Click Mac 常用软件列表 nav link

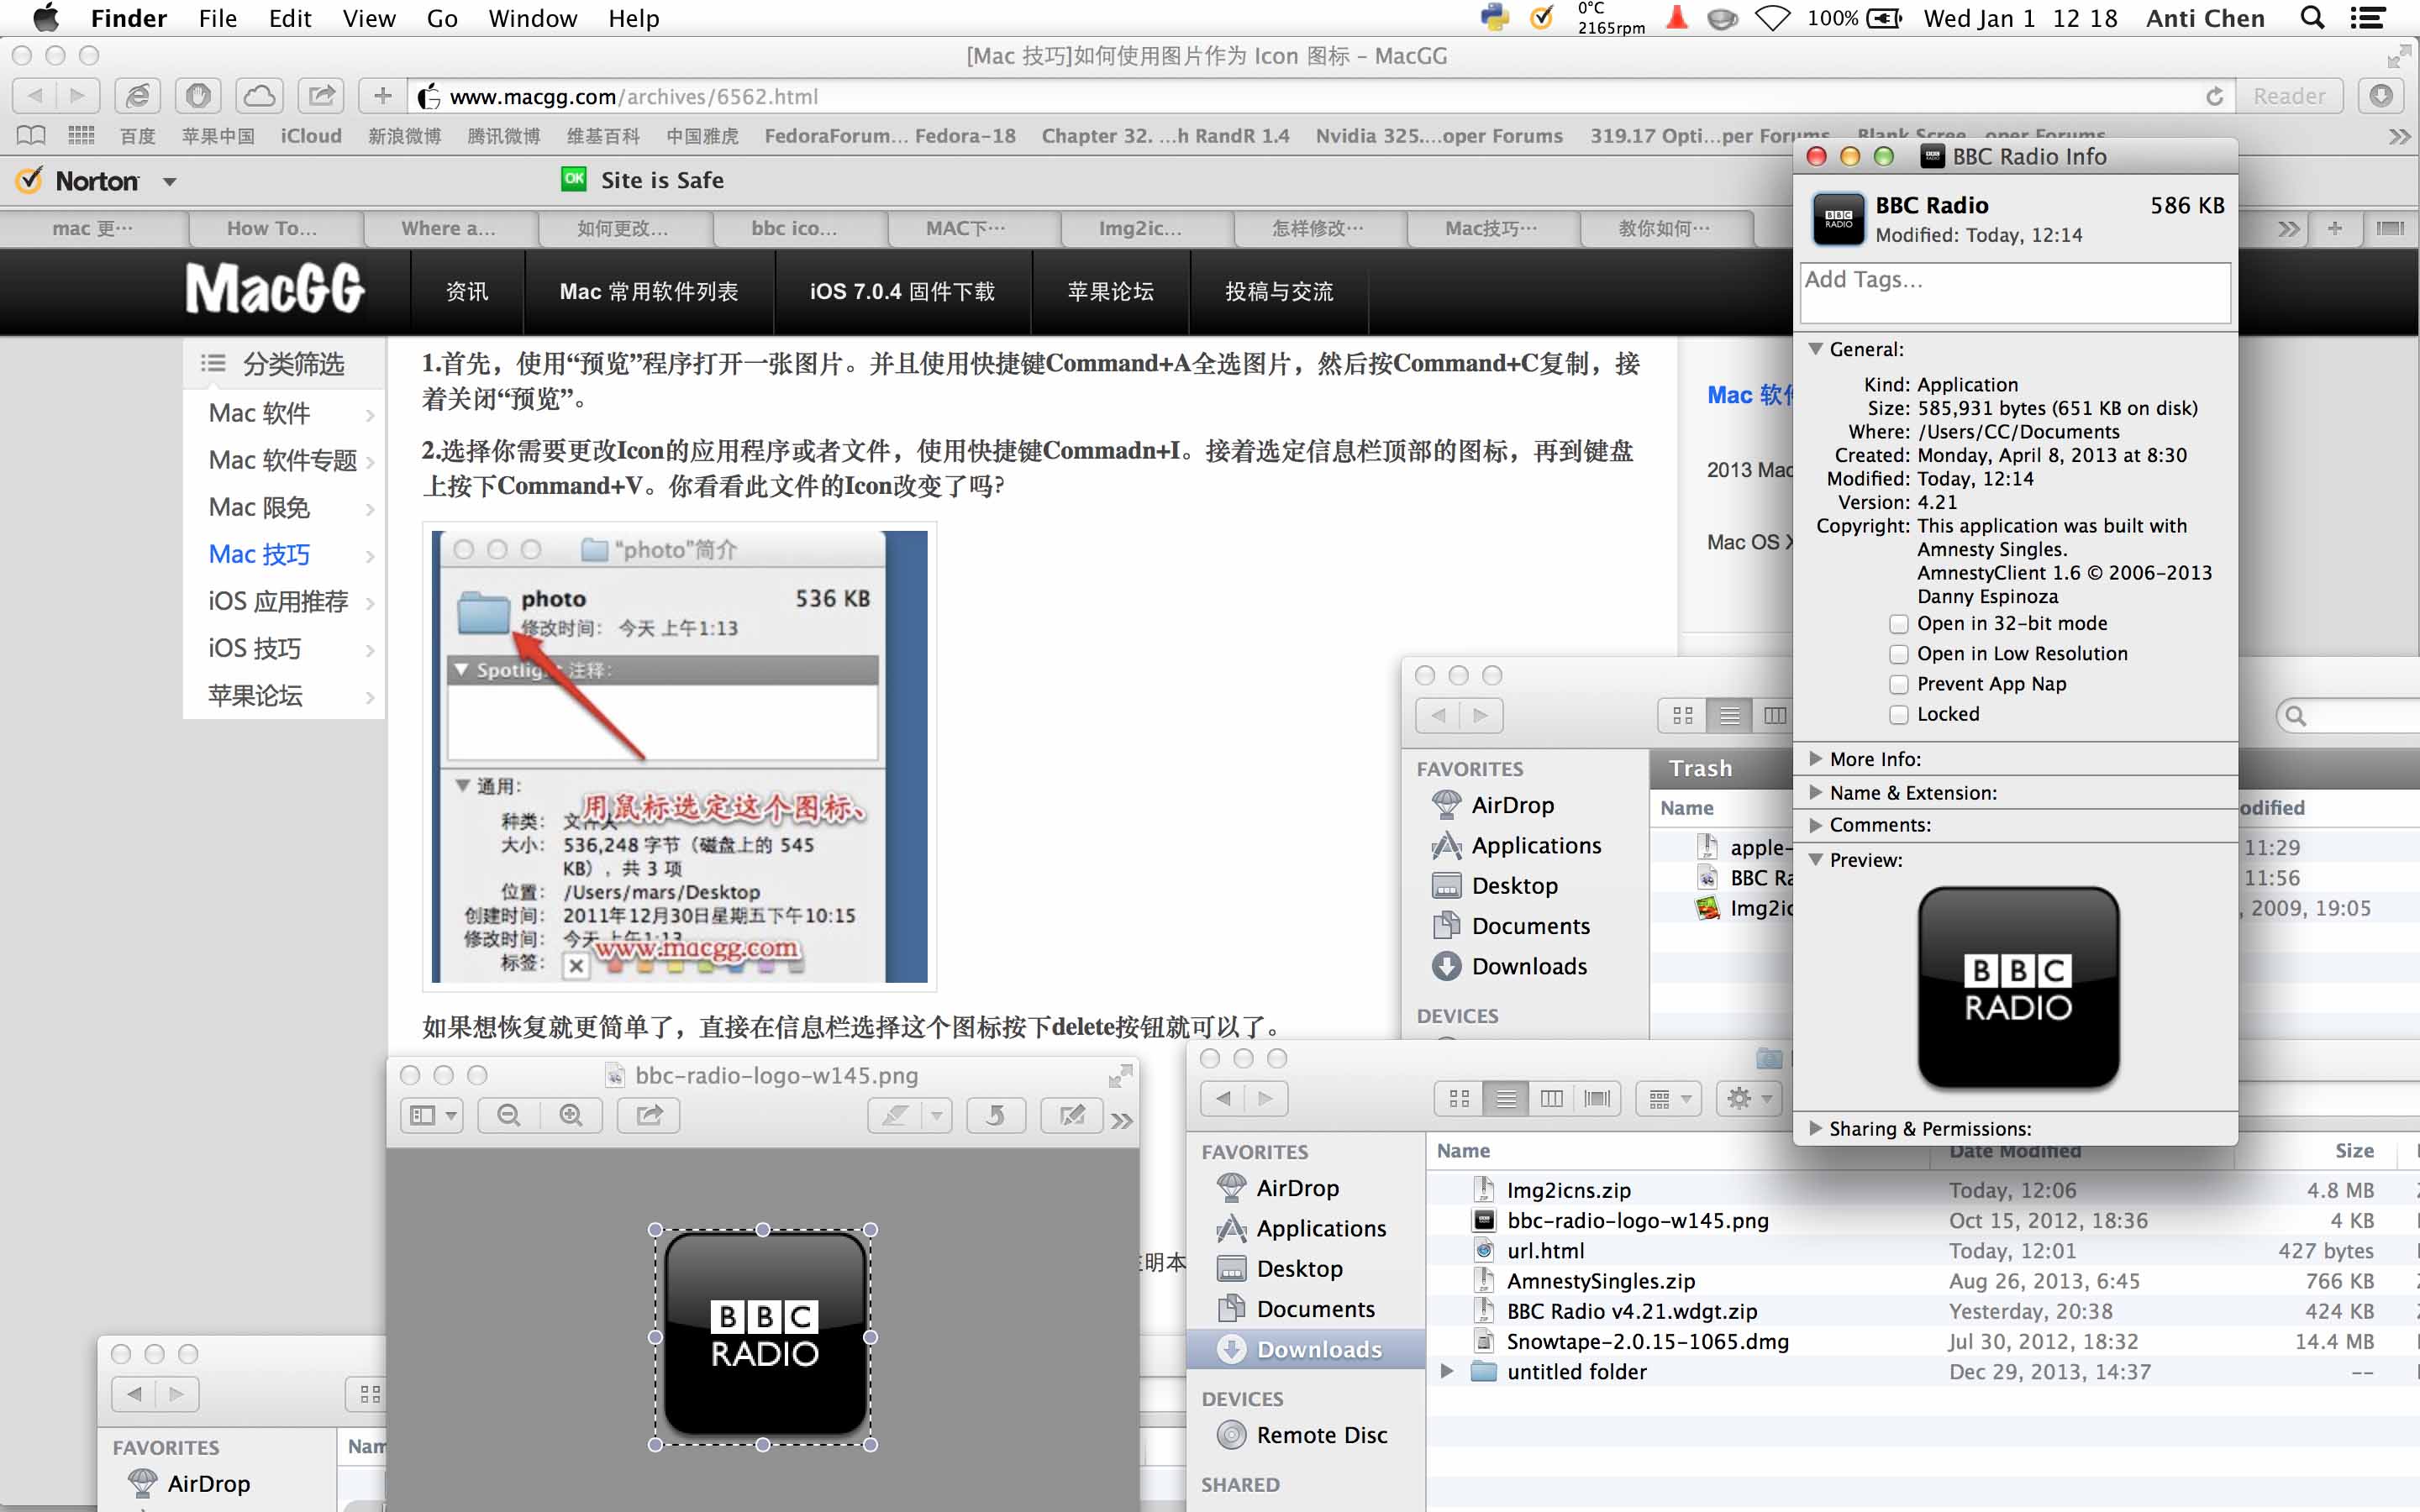pos(649,292)
